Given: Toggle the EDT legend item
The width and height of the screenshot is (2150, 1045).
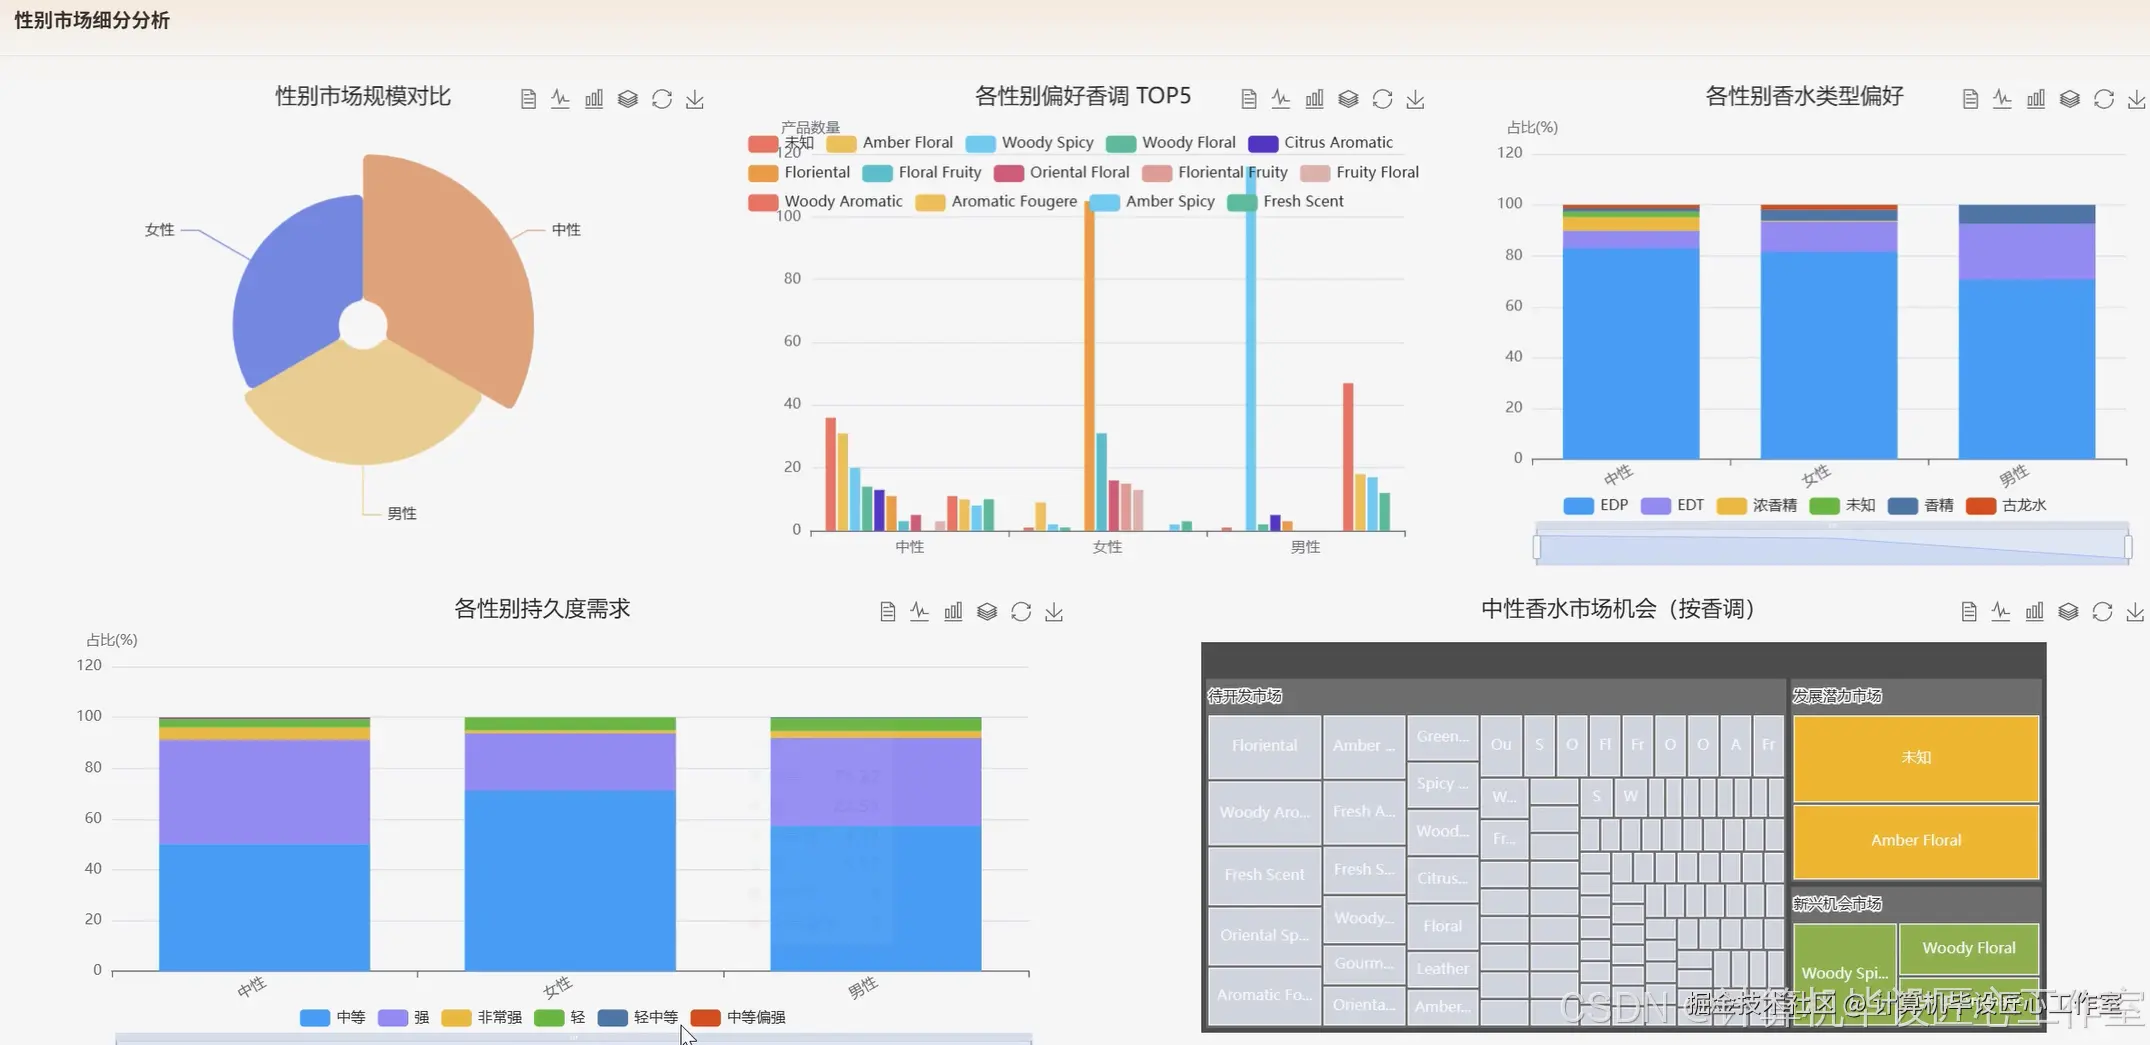Looking at the screenshot, I should 1673,506.
